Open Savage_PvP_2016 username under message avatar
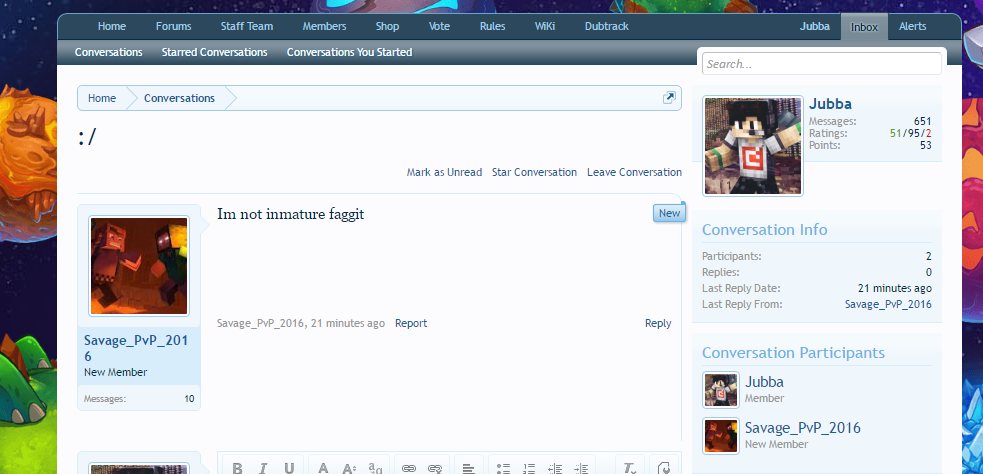 click(x=136, y=348)
